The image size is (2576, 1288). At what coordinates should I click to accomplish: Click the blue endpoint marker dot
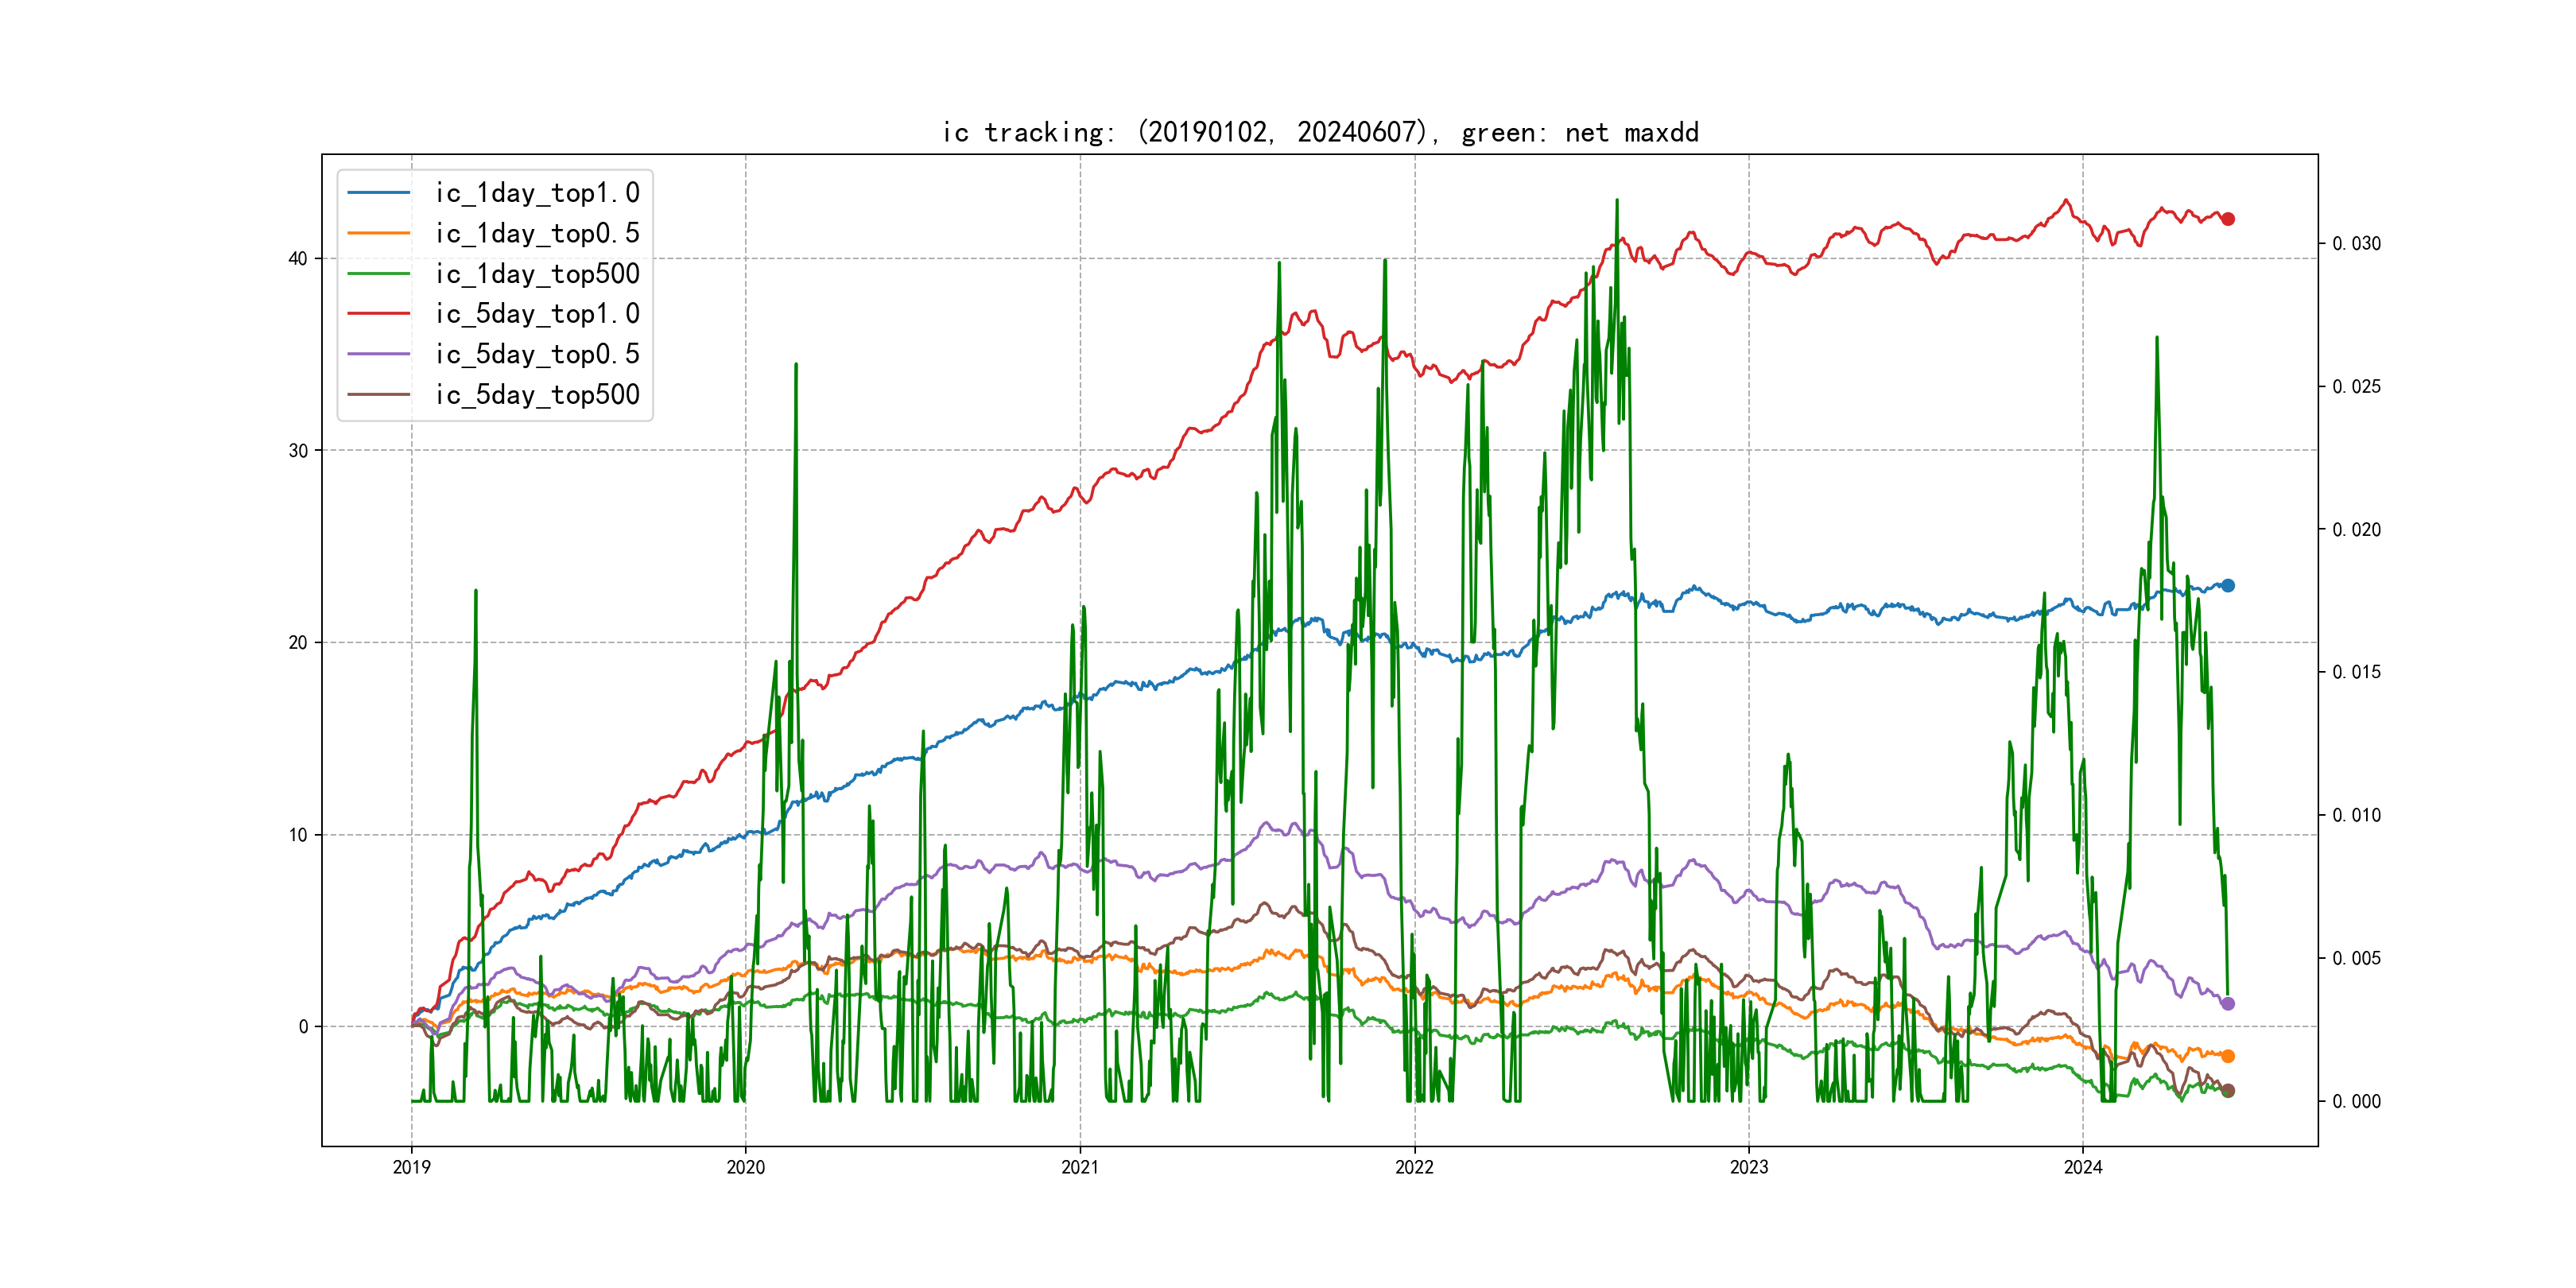coord(2228,586)
